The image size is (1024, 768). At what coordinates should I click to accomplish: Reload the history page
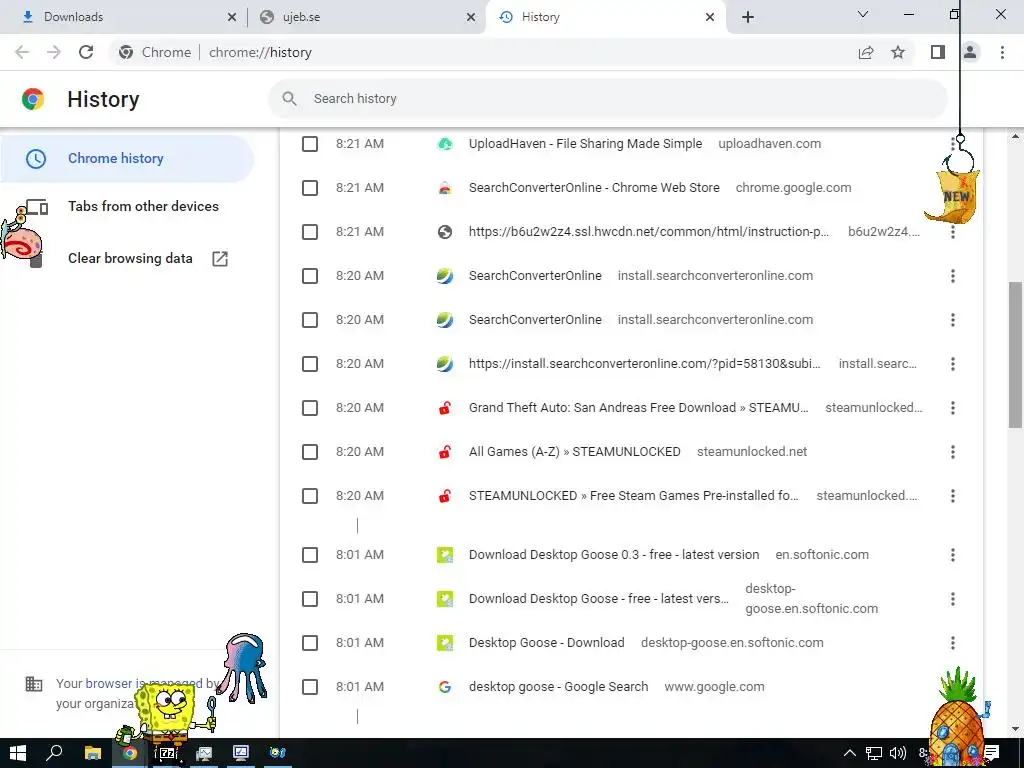86,52
